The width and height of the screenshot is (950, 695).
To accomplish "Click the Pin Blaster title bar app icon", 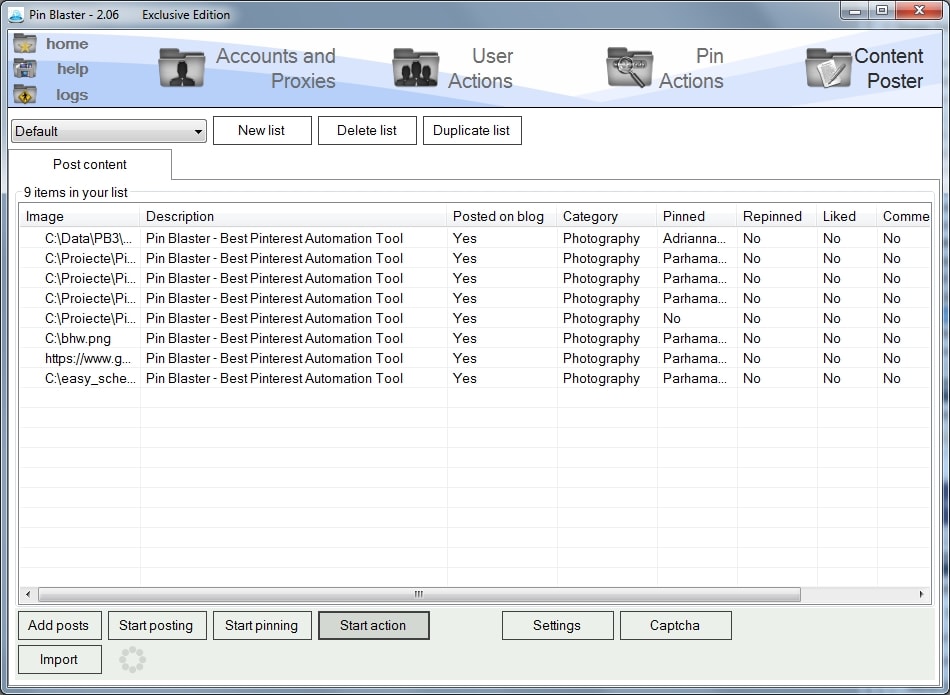I will [x=16, y=15].
